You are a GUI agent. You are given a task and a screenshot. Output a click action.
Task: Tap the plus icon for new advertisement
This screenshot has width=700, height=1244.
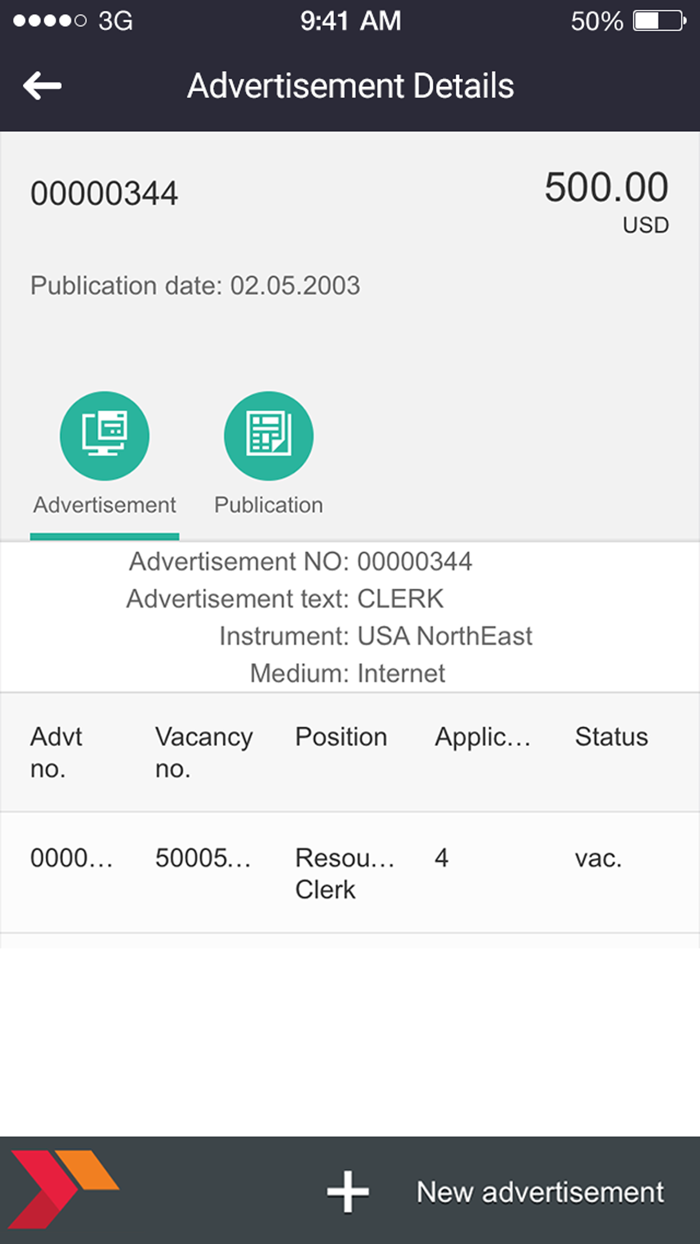[347, 1192]
